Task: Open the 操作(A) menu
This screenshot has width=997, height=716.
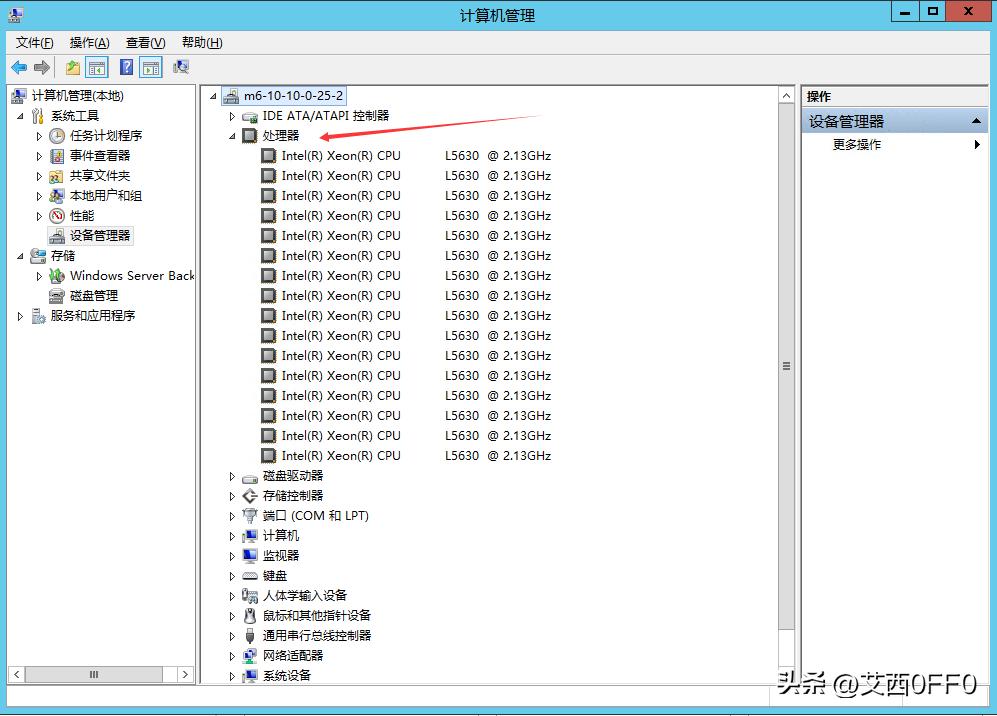Action: tap(90, 43)
